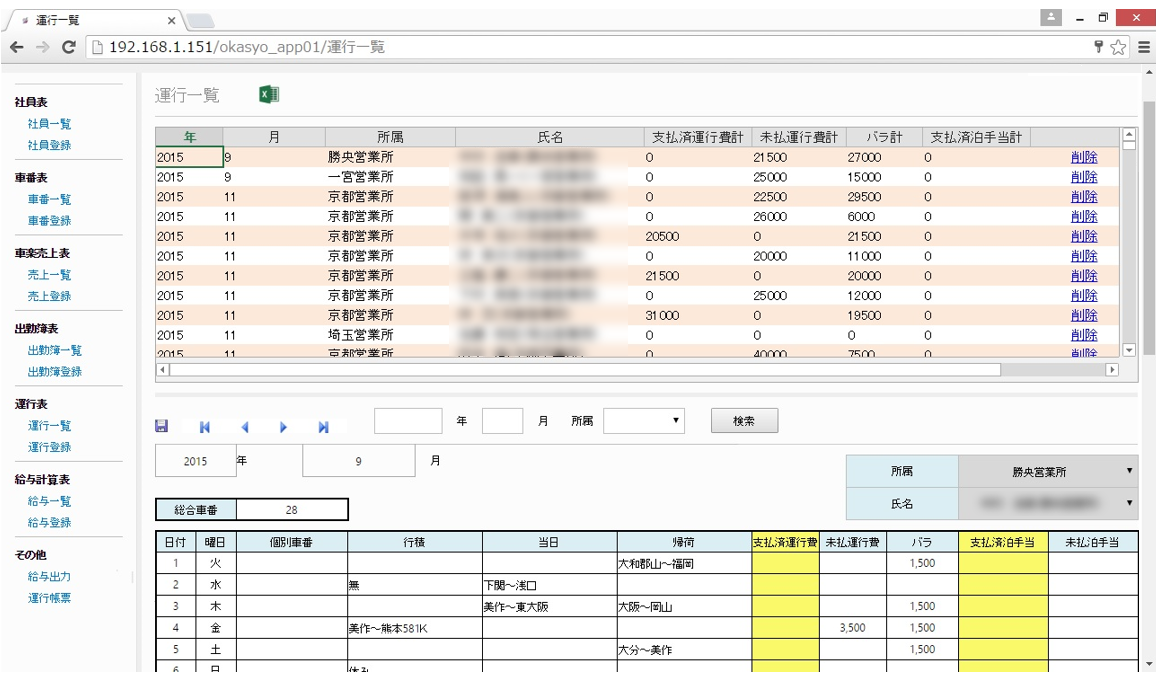This screenshot has height=690, width=1156.
Task: Click the 年 input field beside the search button
Action: [408, 420]
